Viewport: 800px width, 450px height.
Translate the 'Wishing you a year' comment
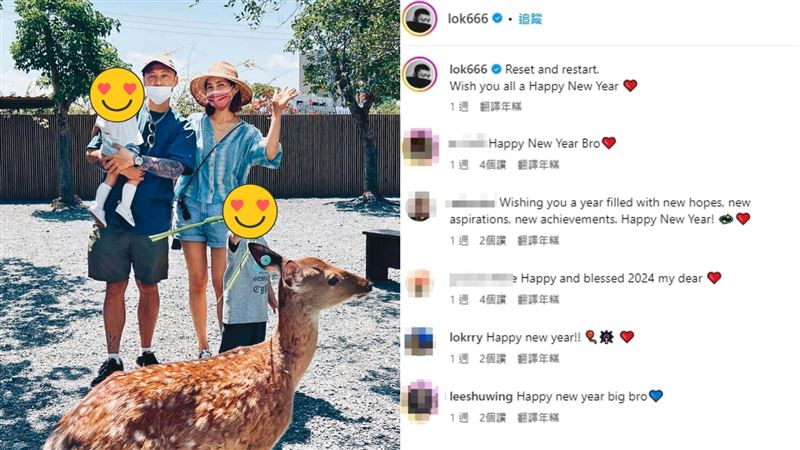click(538, 240)
